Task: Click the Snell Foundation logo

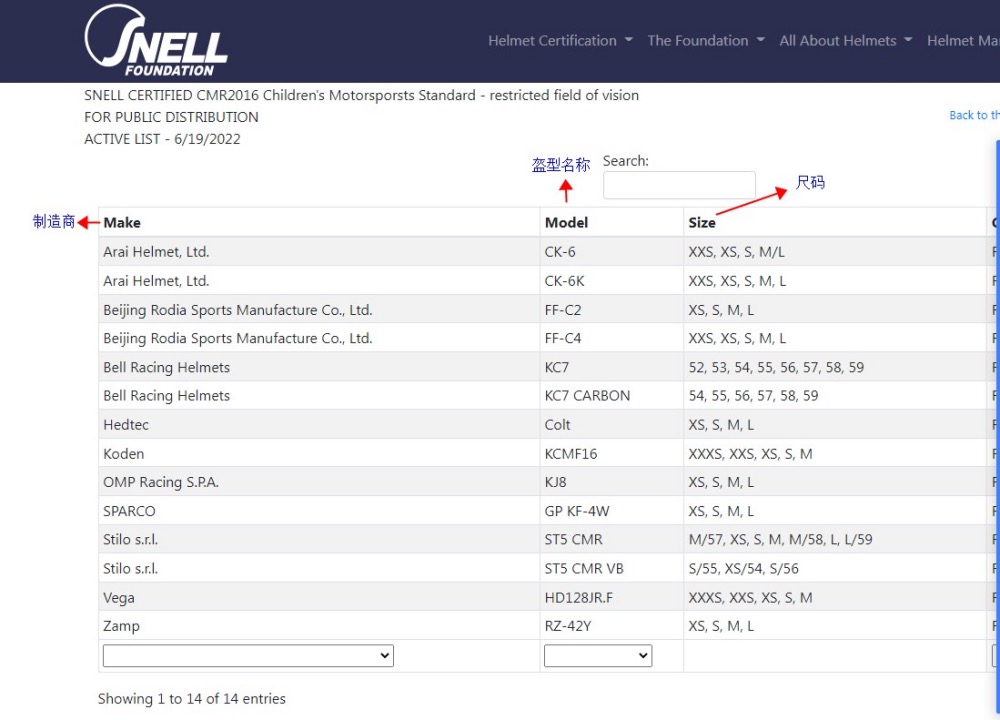Action: point(156,41)
